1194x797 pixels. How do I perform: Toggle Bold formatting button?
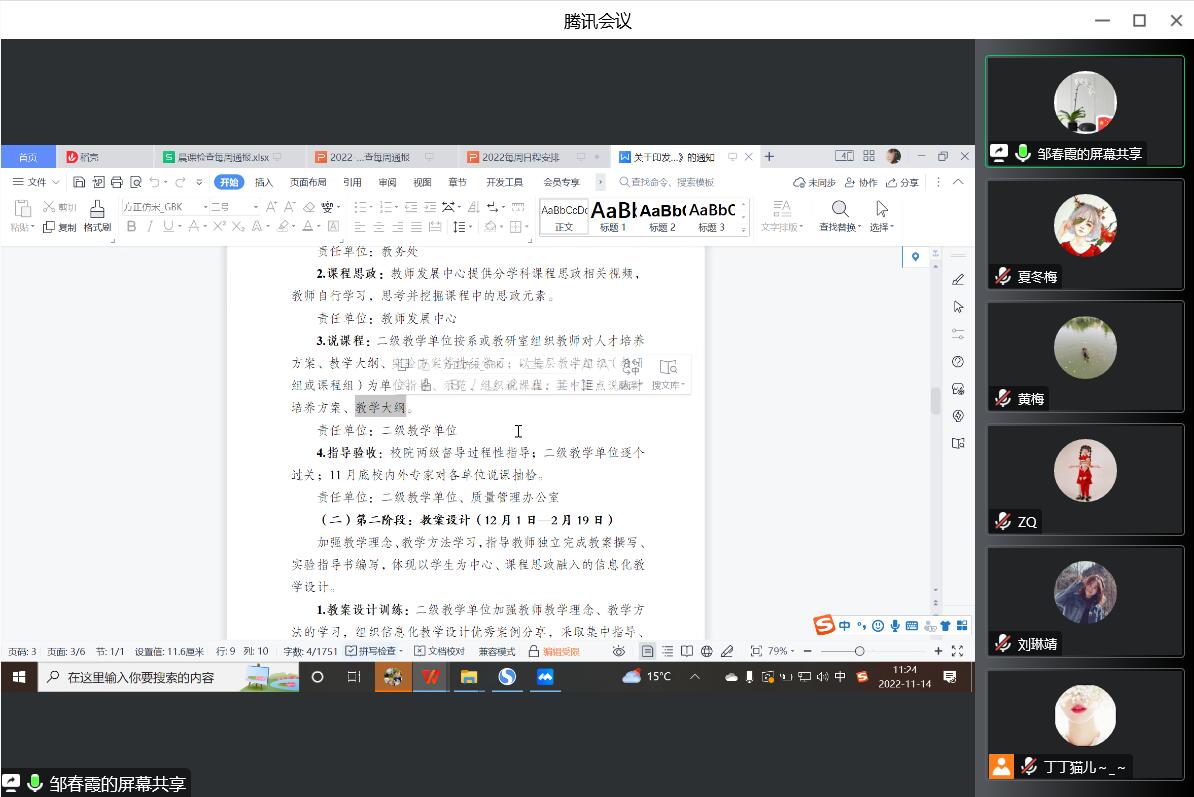[131, 227]
